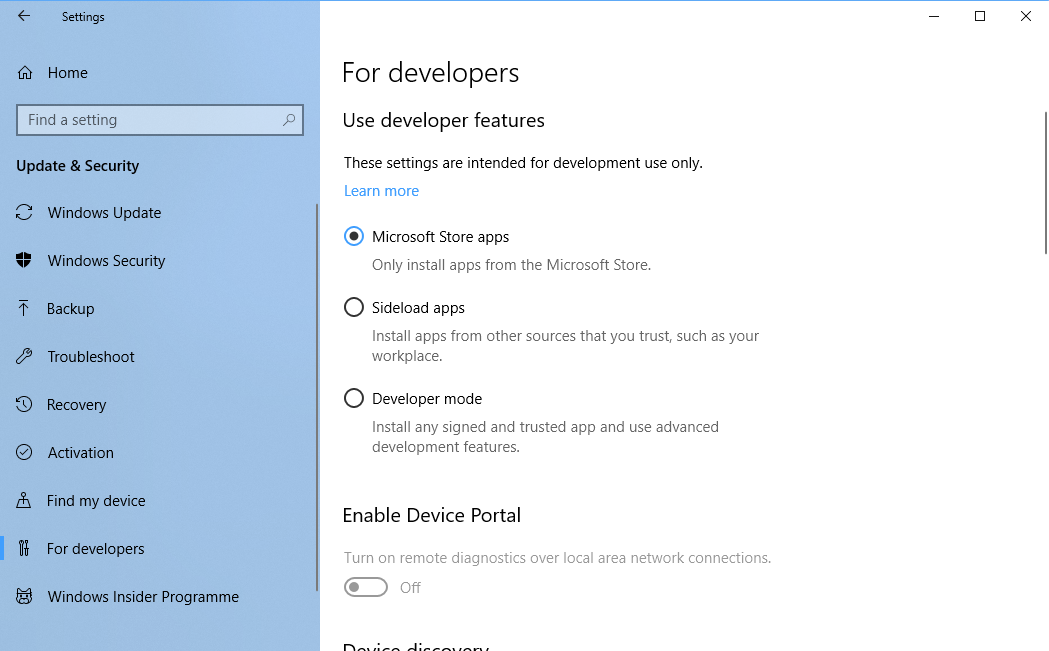Viewport: 1049px width, 651px height.
Task: Click the Windows Security shield icon
Action: click(x=24, y=260)
